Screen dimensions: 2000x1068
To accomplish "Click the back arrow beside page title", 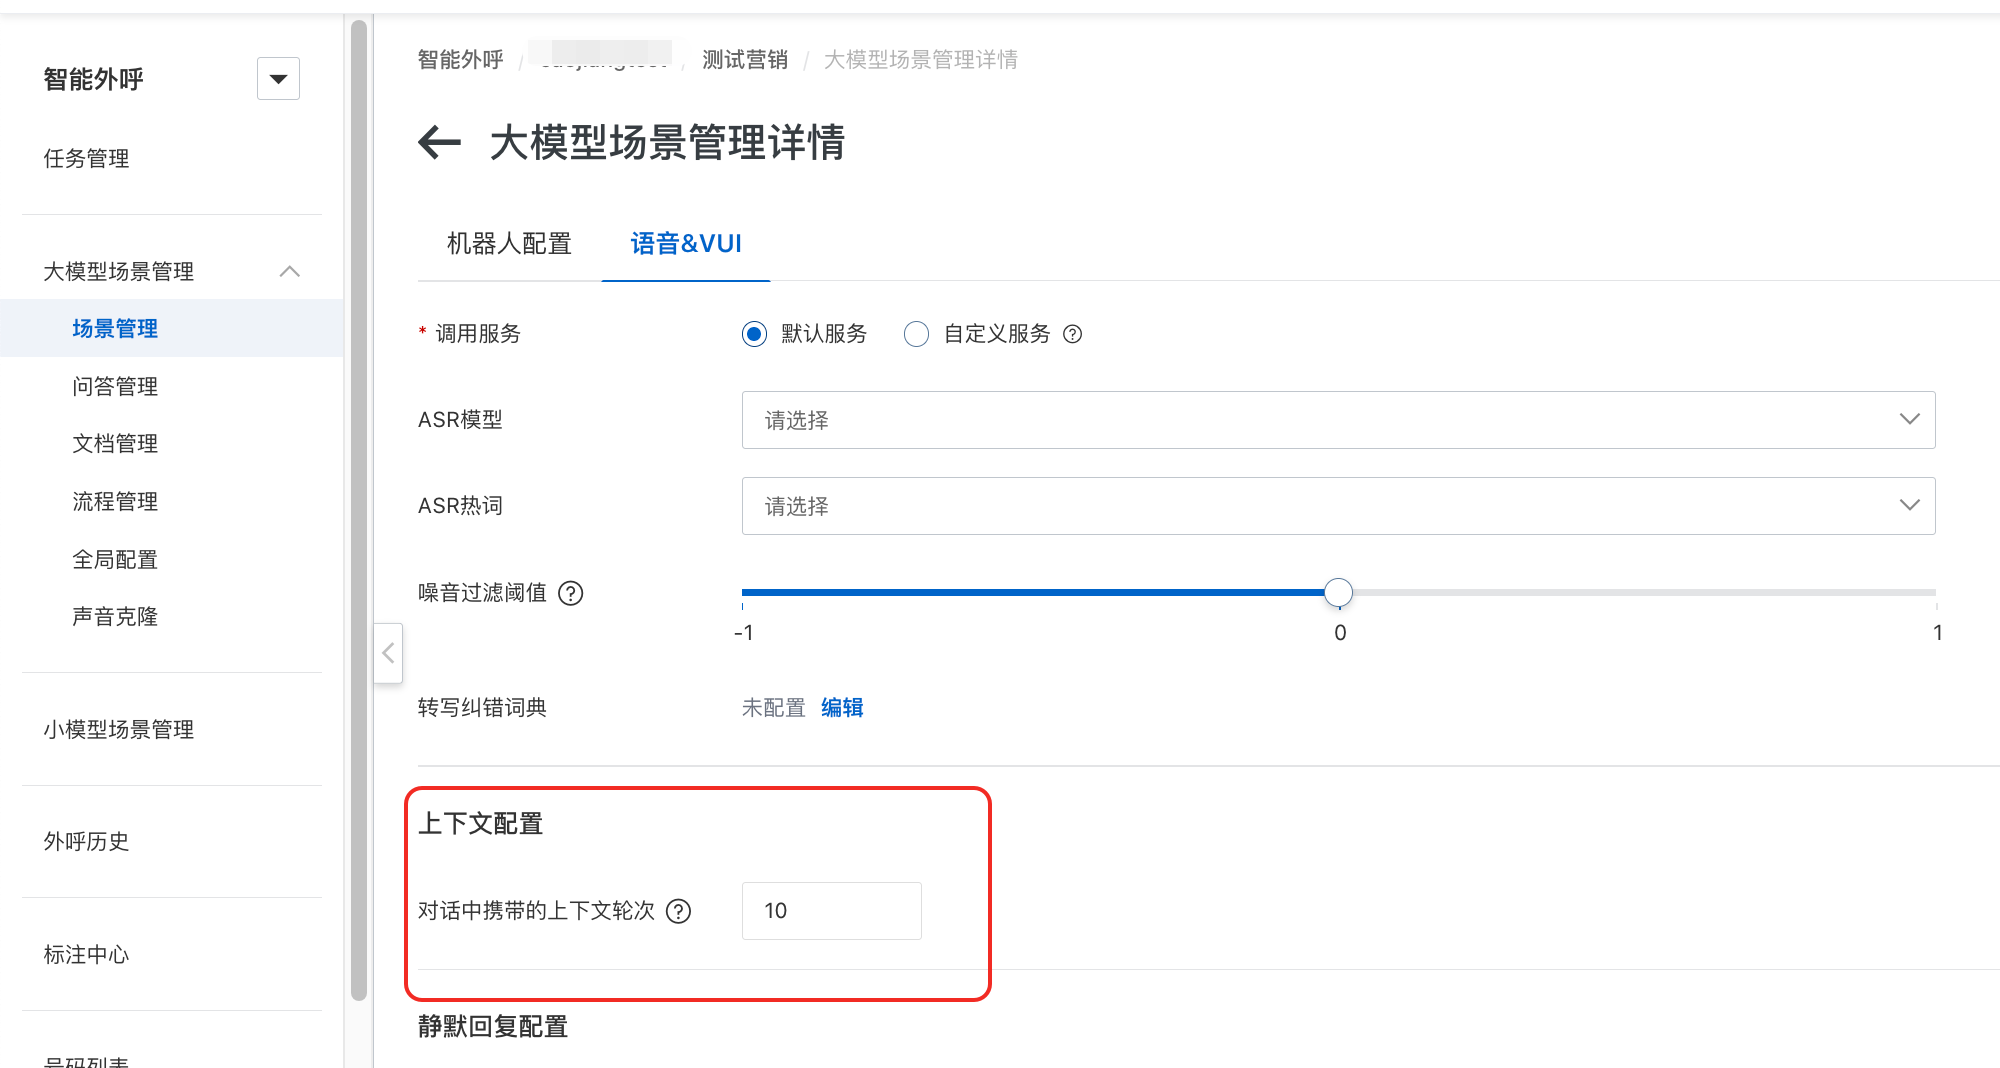I will pos(439,142).
